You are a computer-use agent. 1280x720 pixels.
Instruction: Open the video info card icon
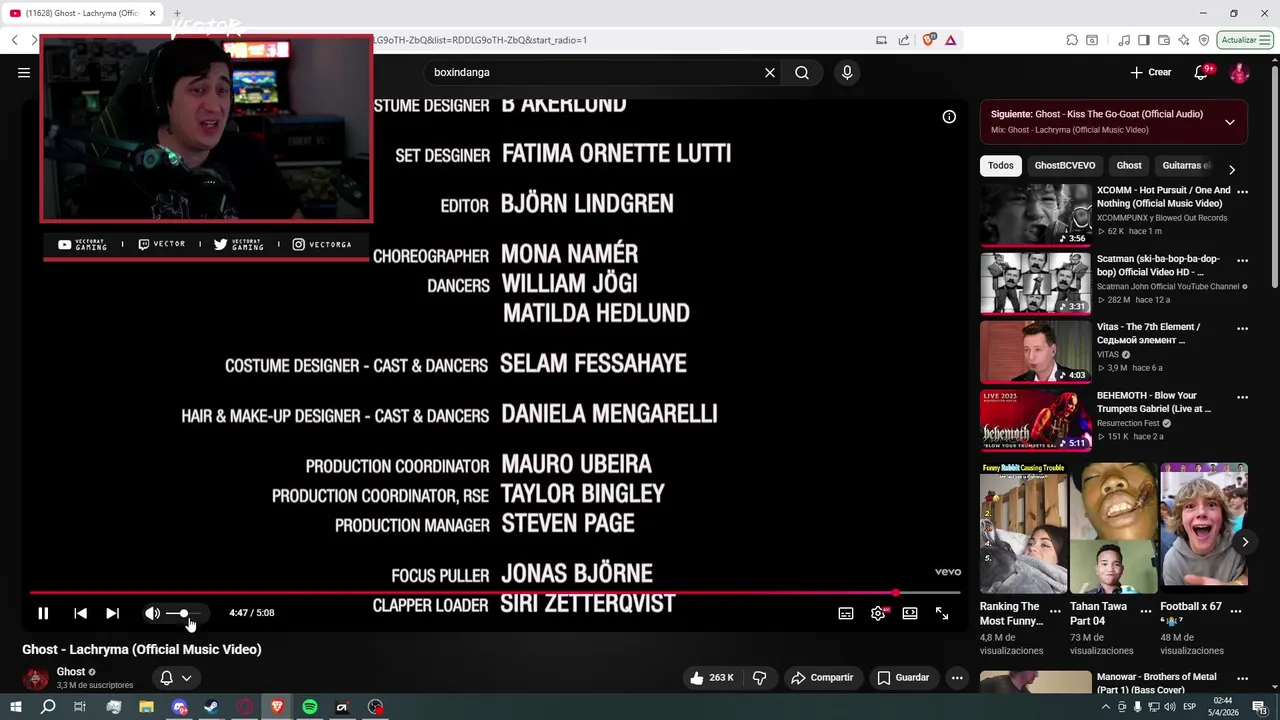coord(949,117)
